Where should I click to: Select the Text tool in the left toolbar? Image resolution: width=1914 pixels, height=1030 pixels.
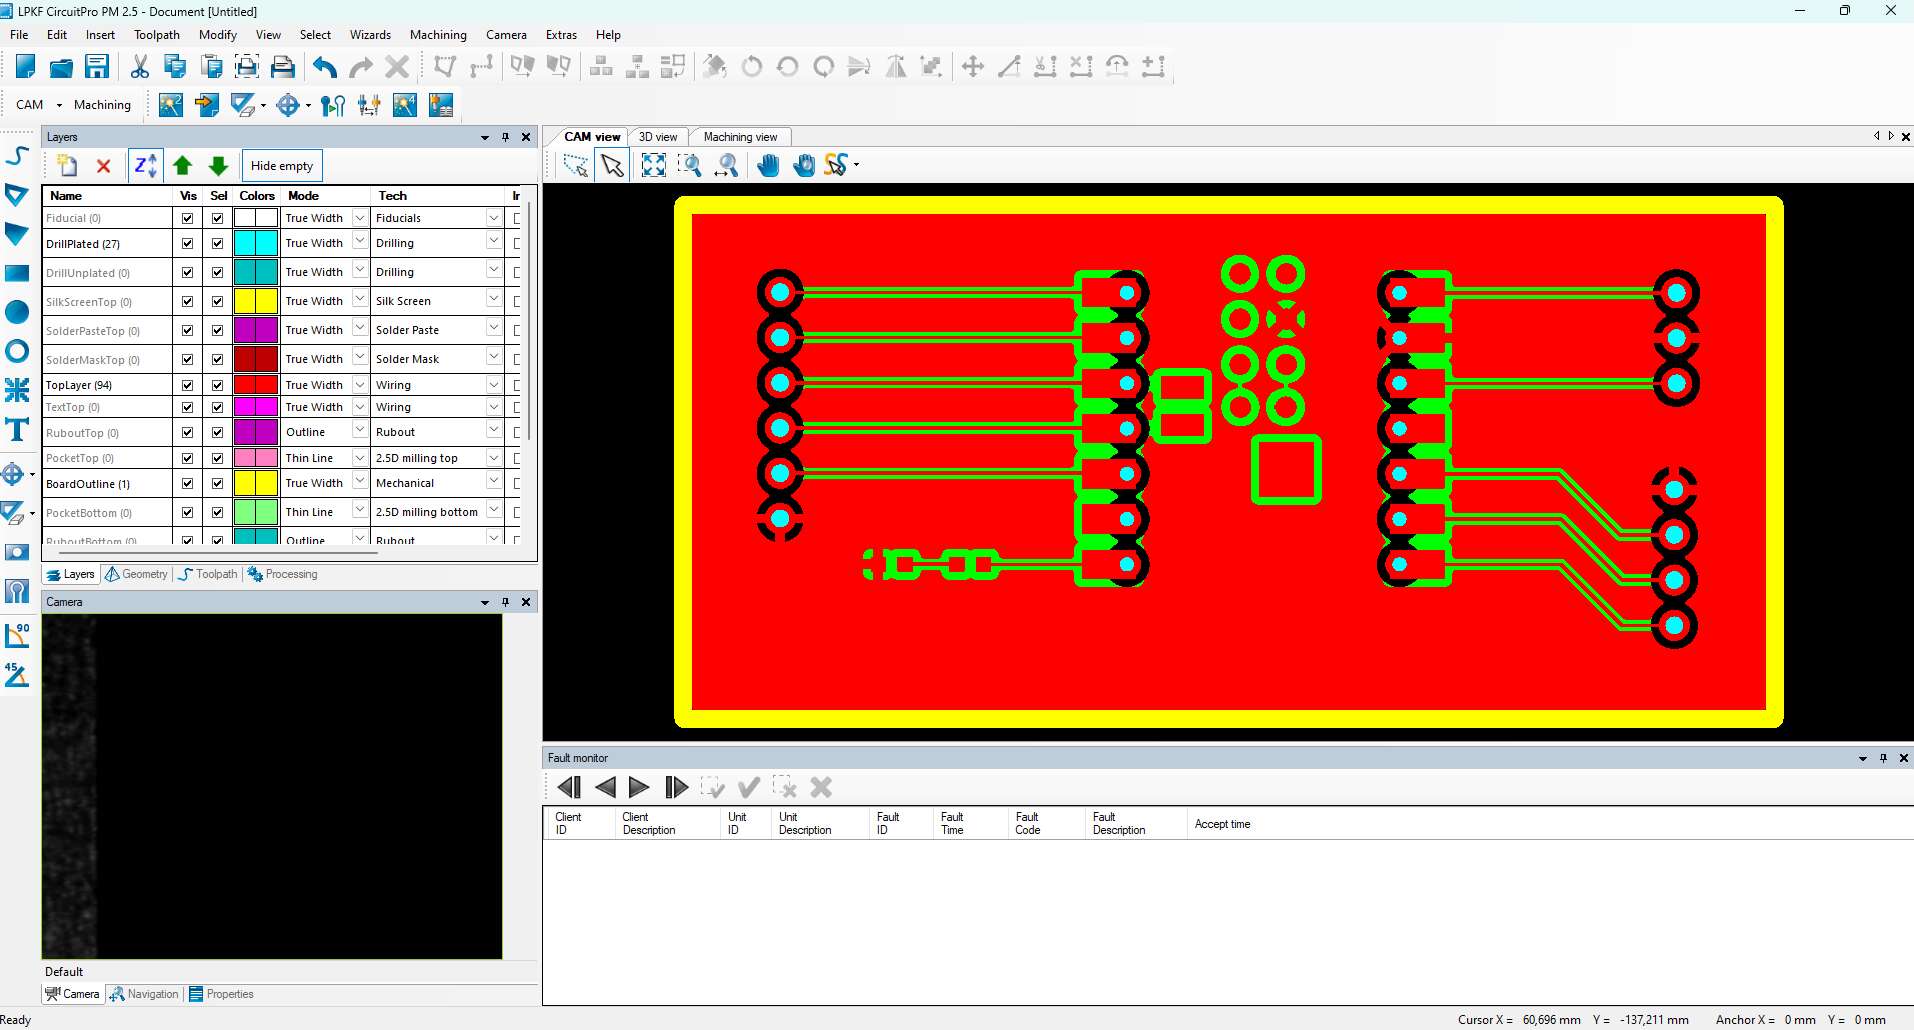[x=17, y=431]
